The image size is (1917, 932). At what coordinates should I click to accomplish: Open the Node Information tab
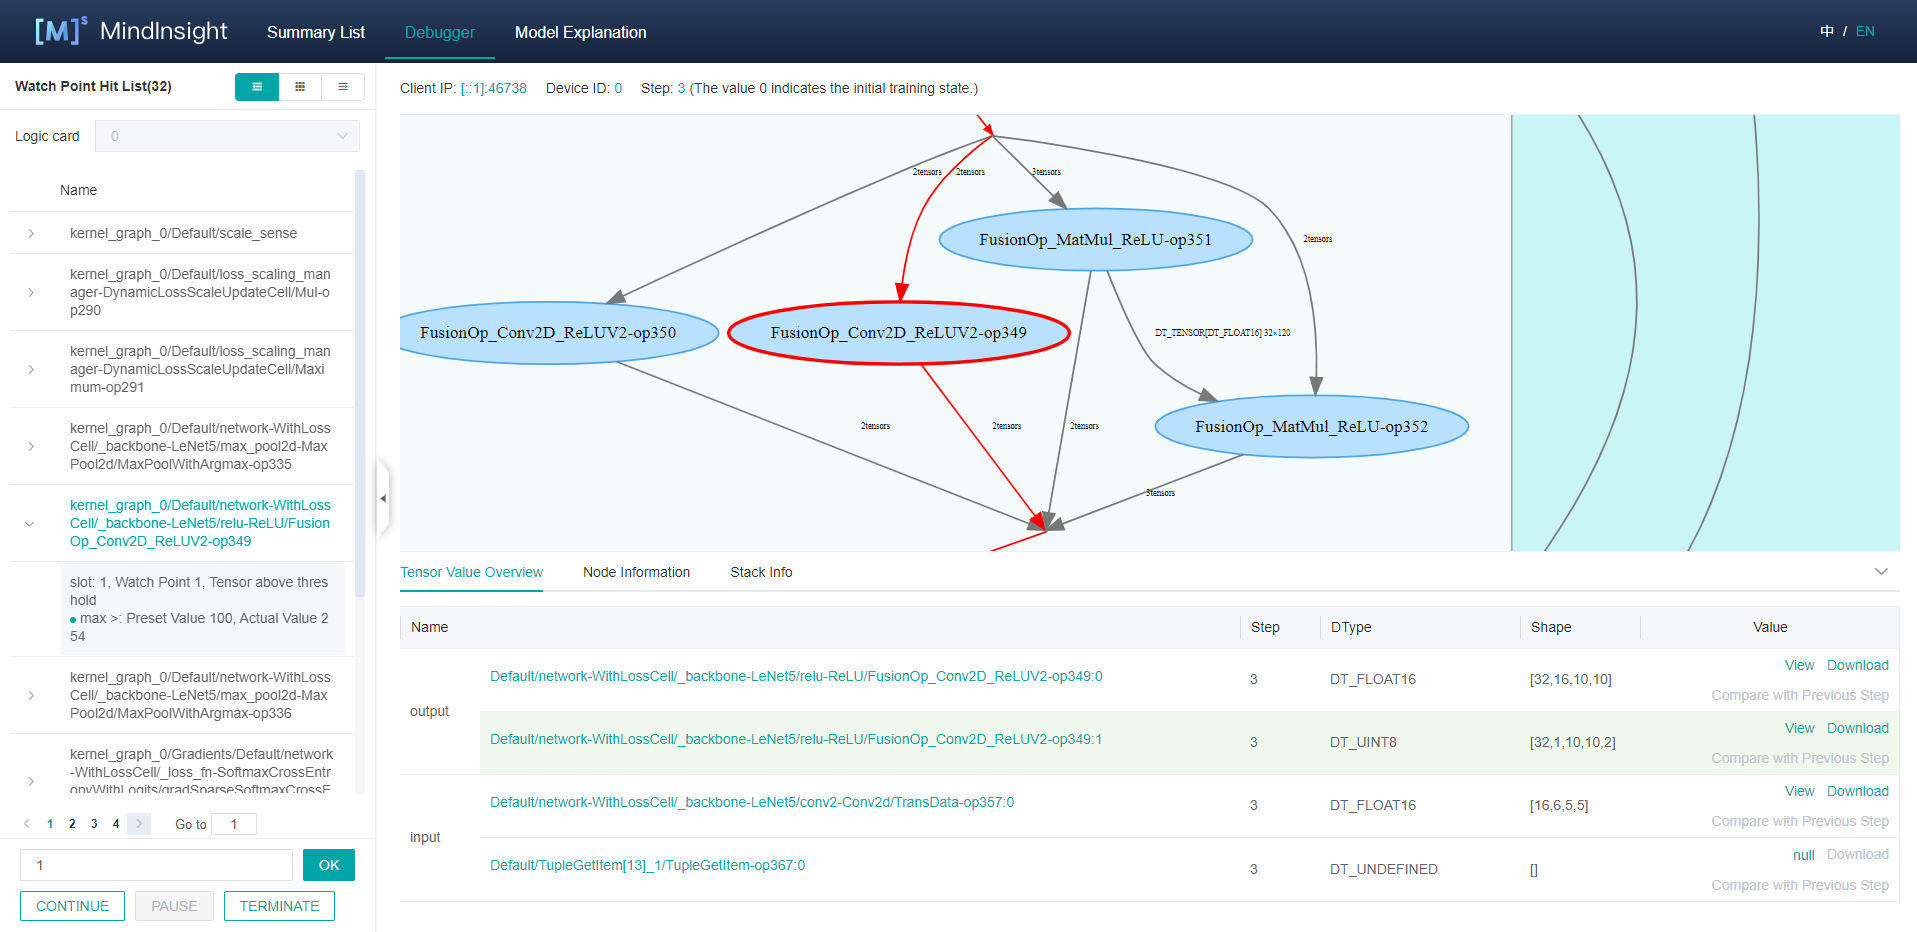(x=636, y=572)
